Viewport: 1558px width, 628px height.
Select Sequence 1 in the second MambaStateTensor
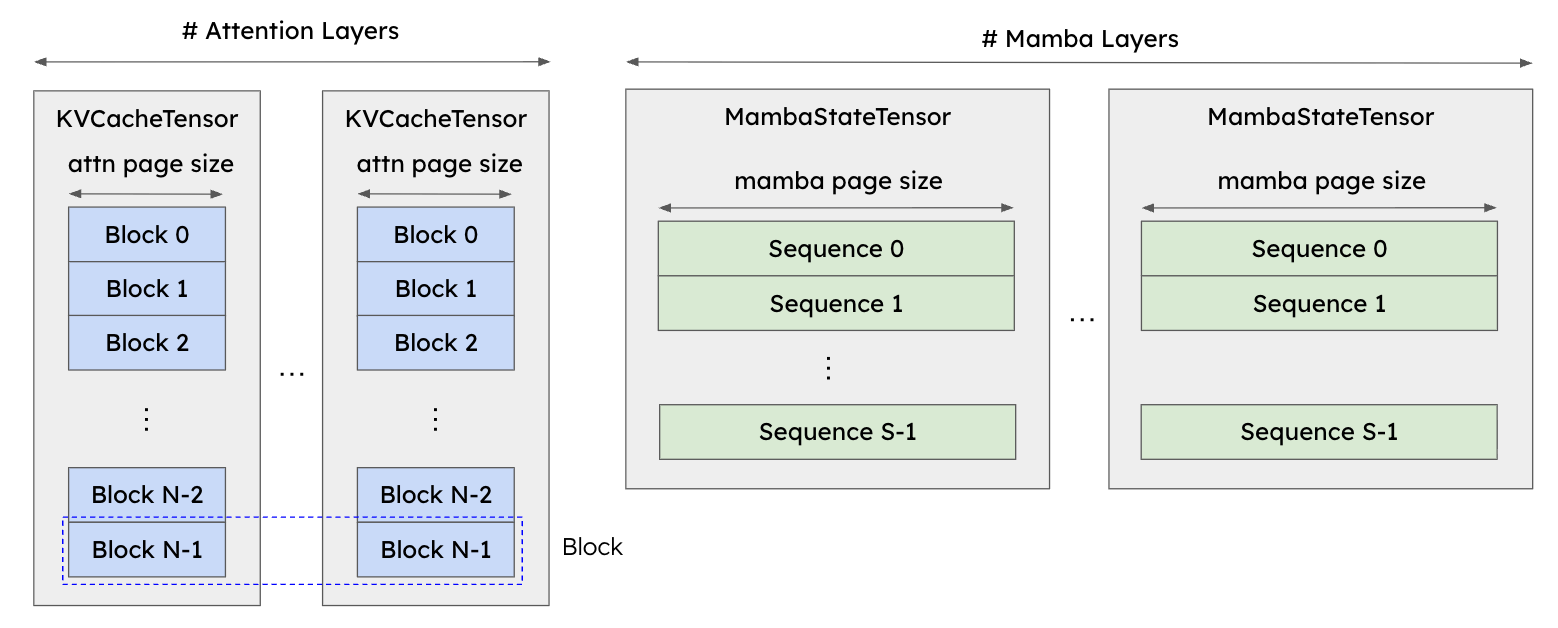point(1319,304)
